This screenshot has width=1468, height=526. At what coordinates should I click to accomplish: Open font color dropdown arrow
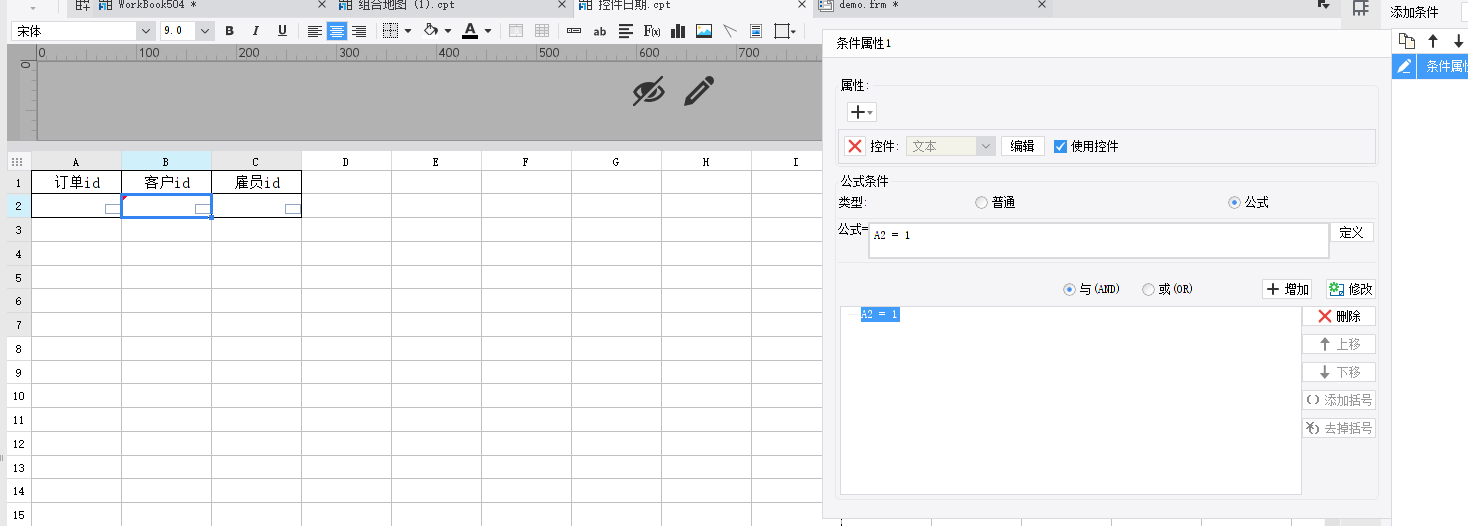[487, 31]
